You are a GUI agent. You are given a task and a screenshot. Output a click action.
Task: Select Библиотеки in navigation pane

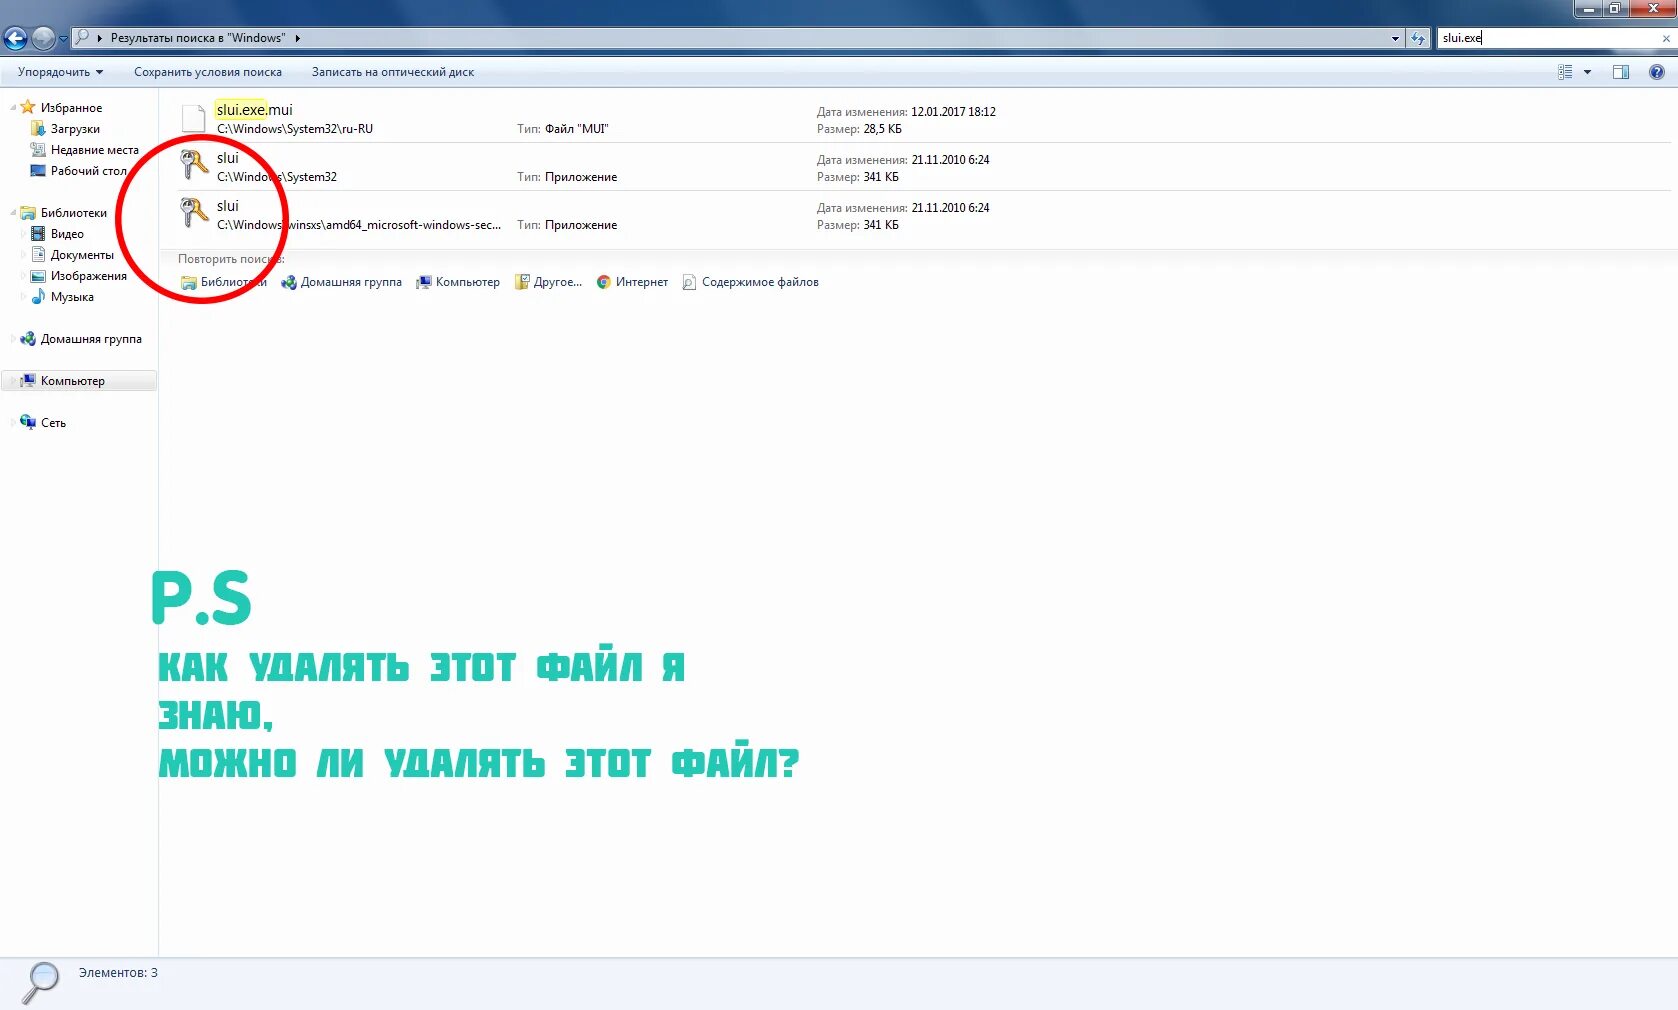point(73,213)
